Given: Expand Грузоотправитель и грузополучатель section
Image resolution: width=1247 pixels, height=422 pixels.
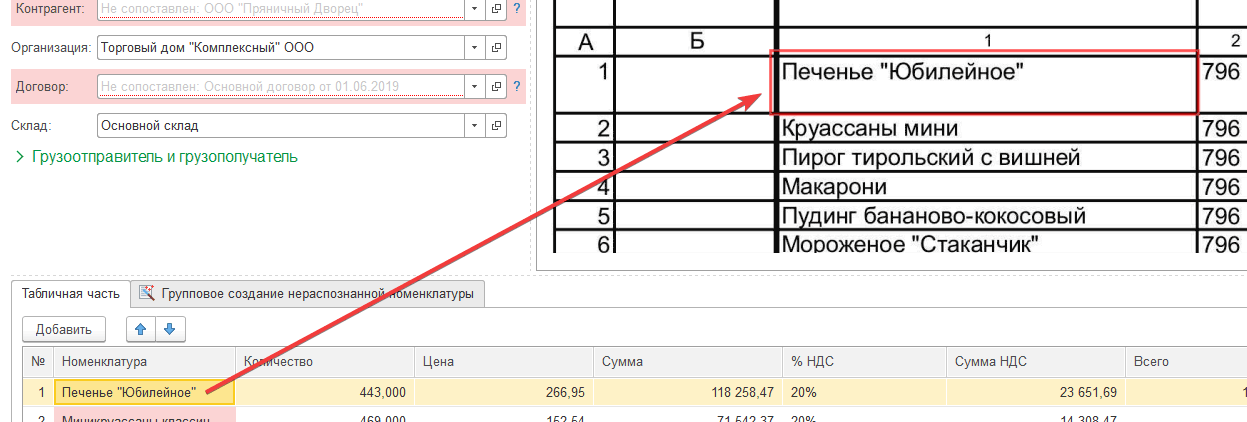Looking at the screenshot, I should point(156,157).
